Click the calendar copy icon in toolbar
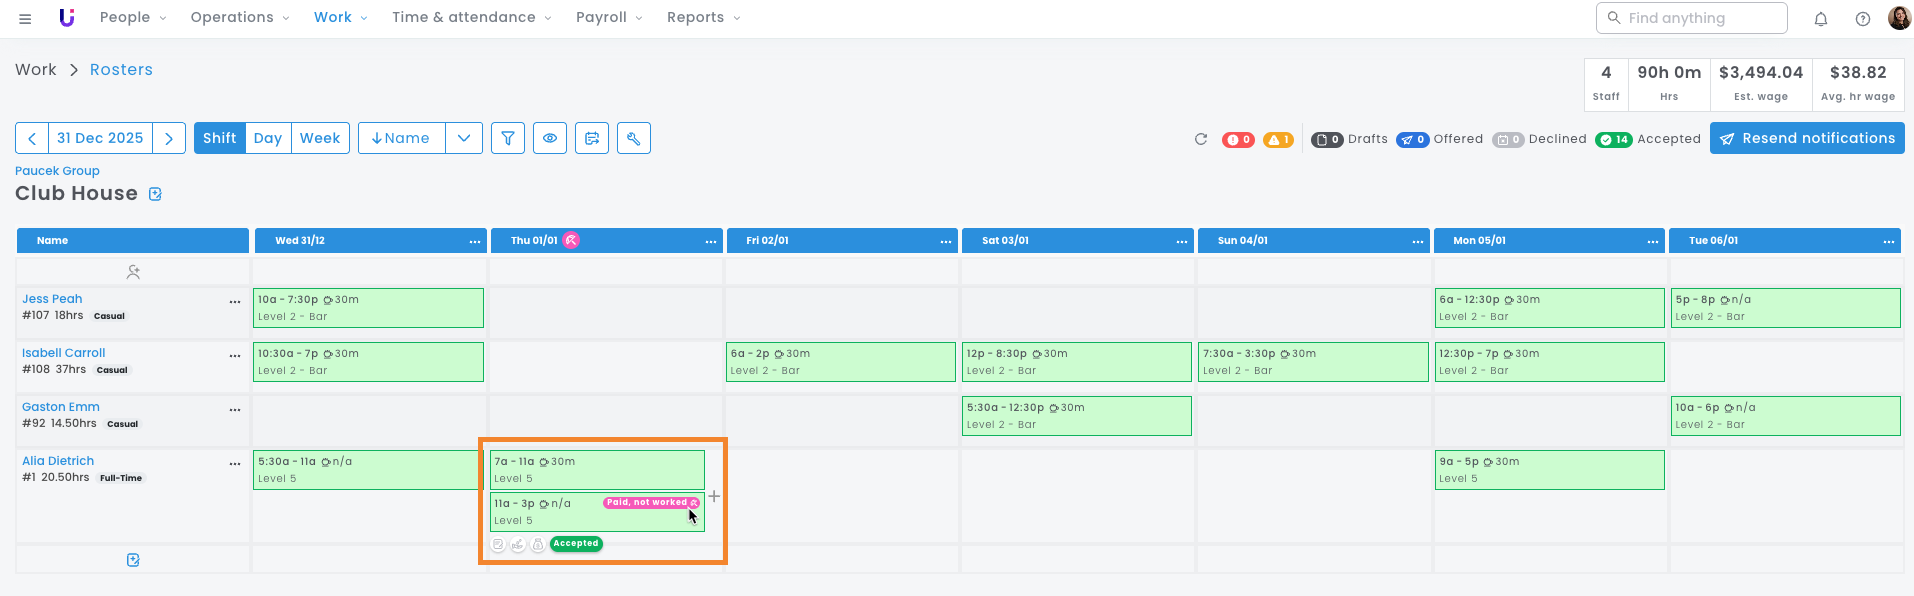1914x596 pixels. pos(592,138)
